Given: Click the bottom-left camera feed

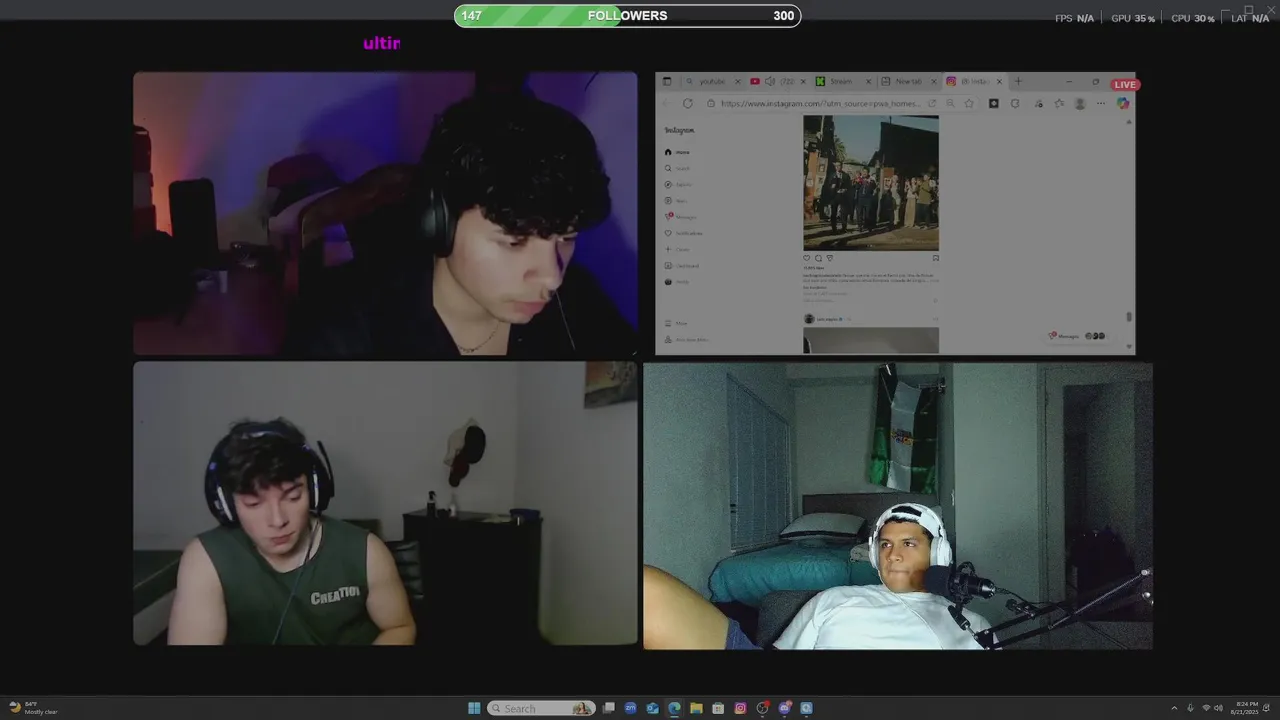Looking at the screenshot, I should point(385,503).
